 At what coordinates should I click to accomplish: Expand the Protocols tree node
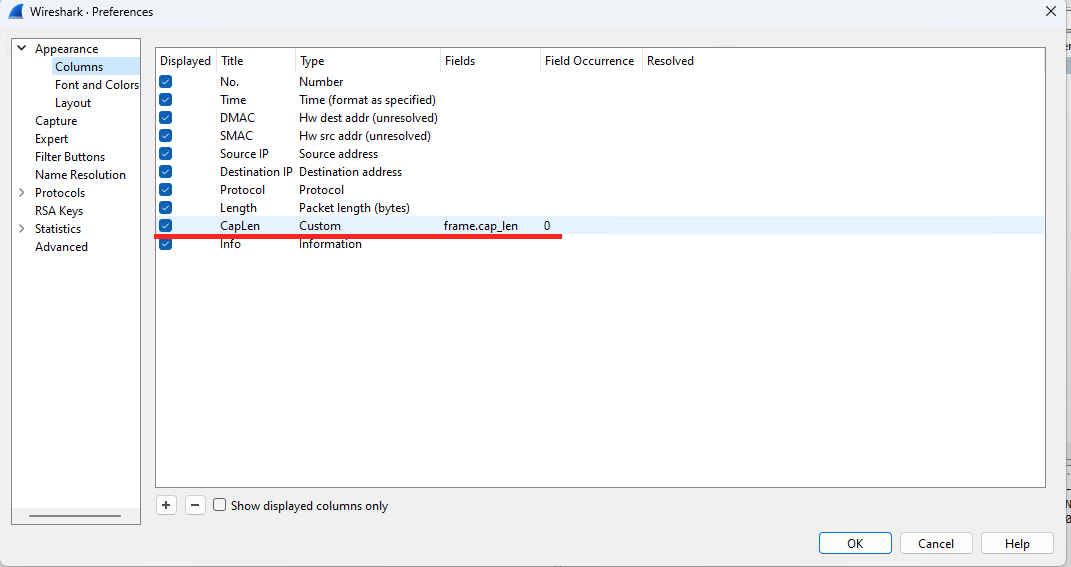(x=22, y=193)
